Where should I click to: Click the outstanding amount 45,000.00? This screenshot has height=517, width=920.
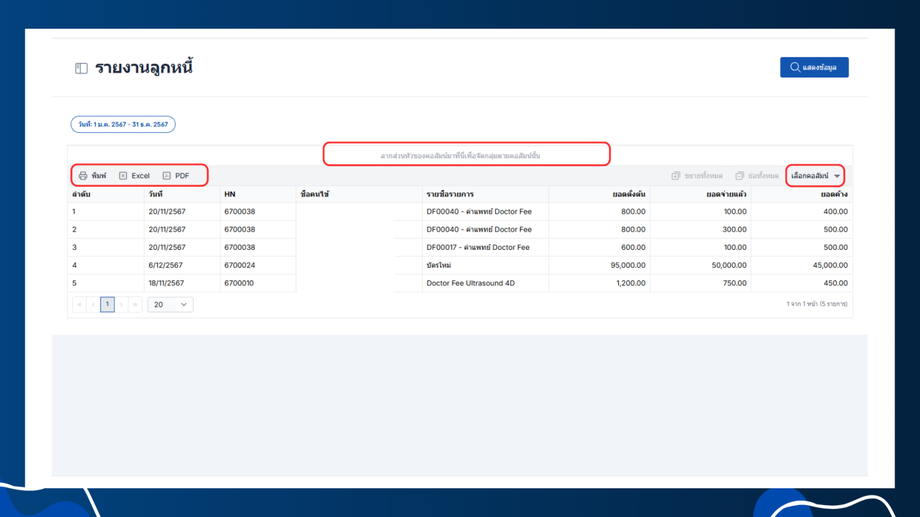[x=801, y=265]
